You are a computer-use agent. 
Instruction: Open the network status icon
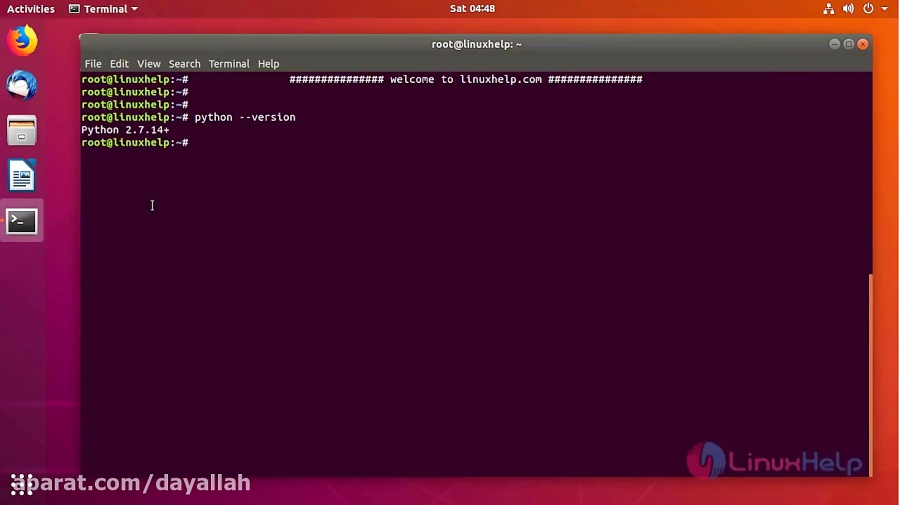828,9
